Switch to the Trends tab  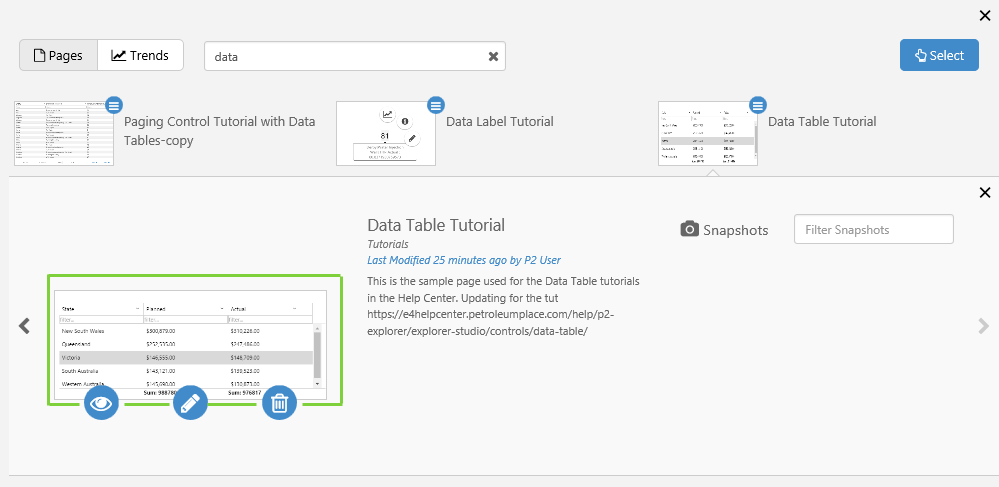[x=140, y=56]
